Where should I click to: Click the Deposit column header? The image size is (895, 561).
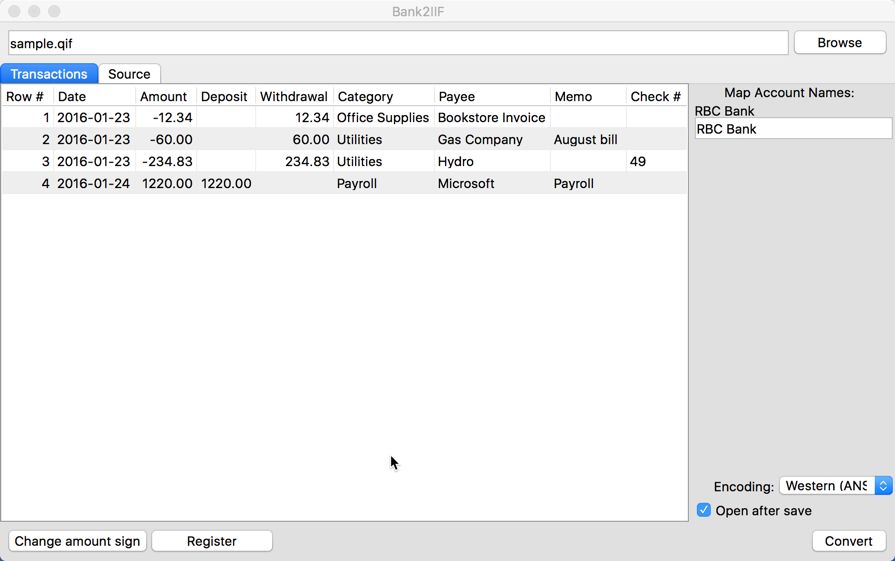pyautogui.click(x=225, y=96)
